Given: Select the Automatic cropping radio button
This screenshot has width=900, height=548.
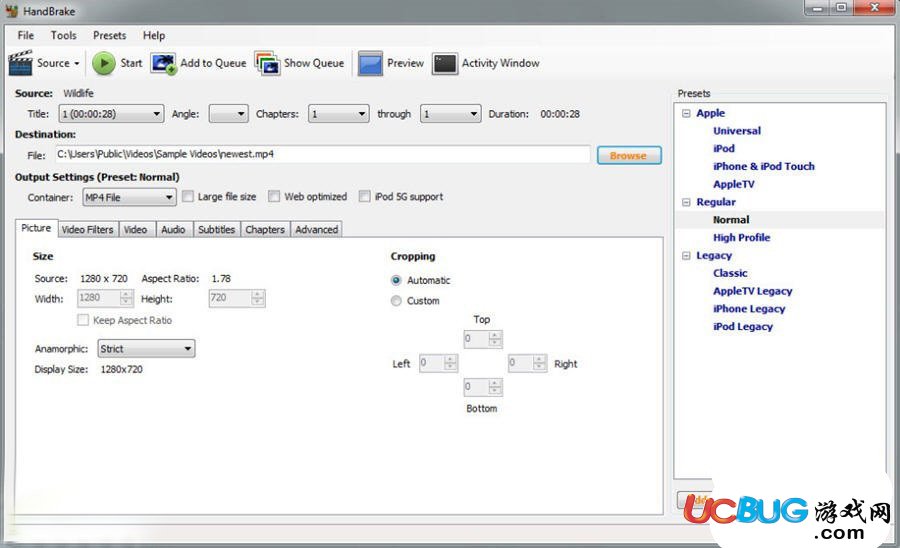Looking at the screenshot, I should (396, 281).
